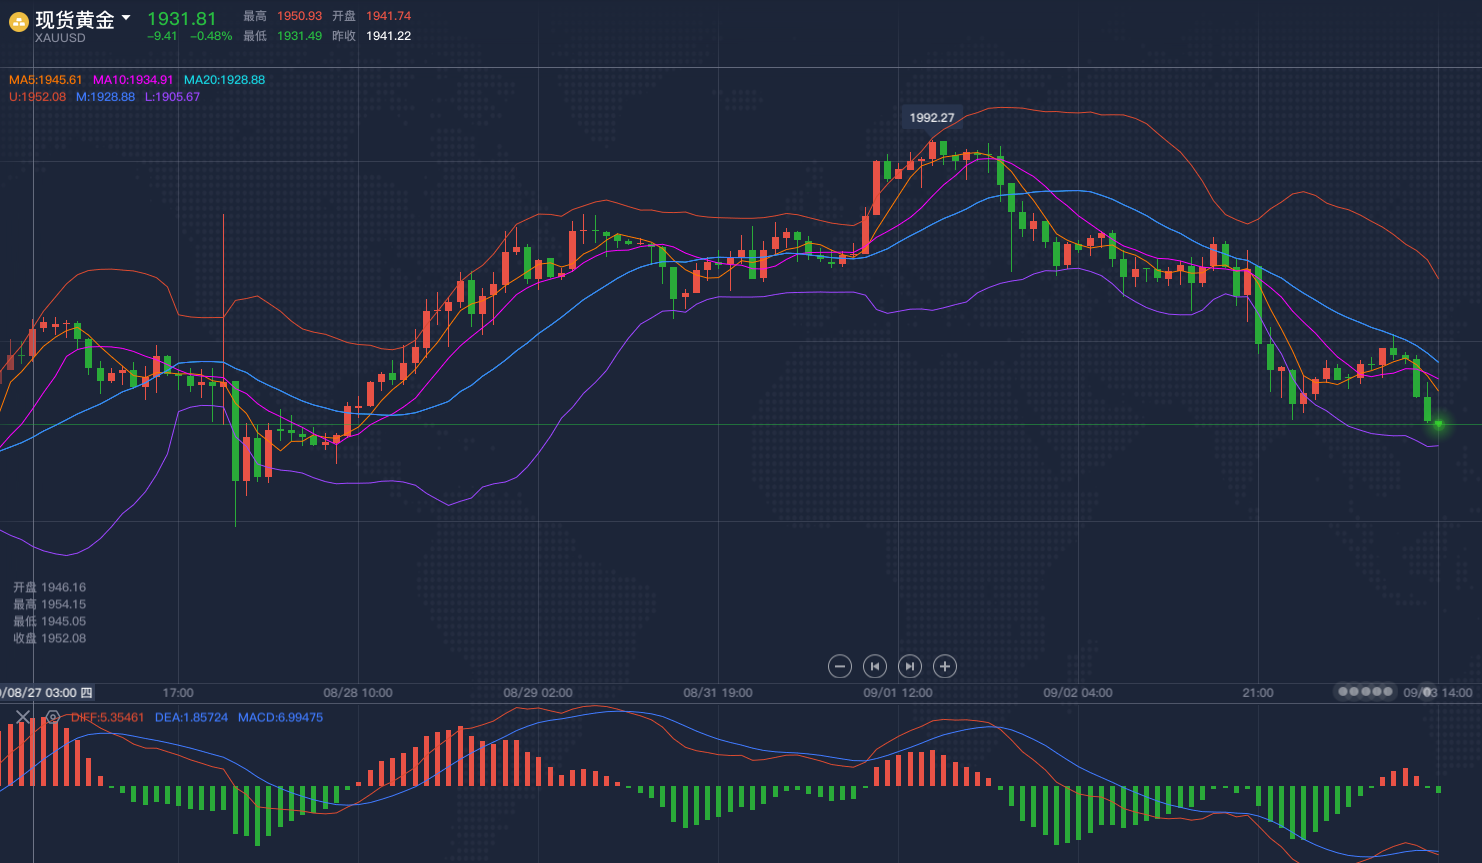Click the XAUUSD ticker text
Viewport: 1482px width, 863px height.
tap(60, 38)
